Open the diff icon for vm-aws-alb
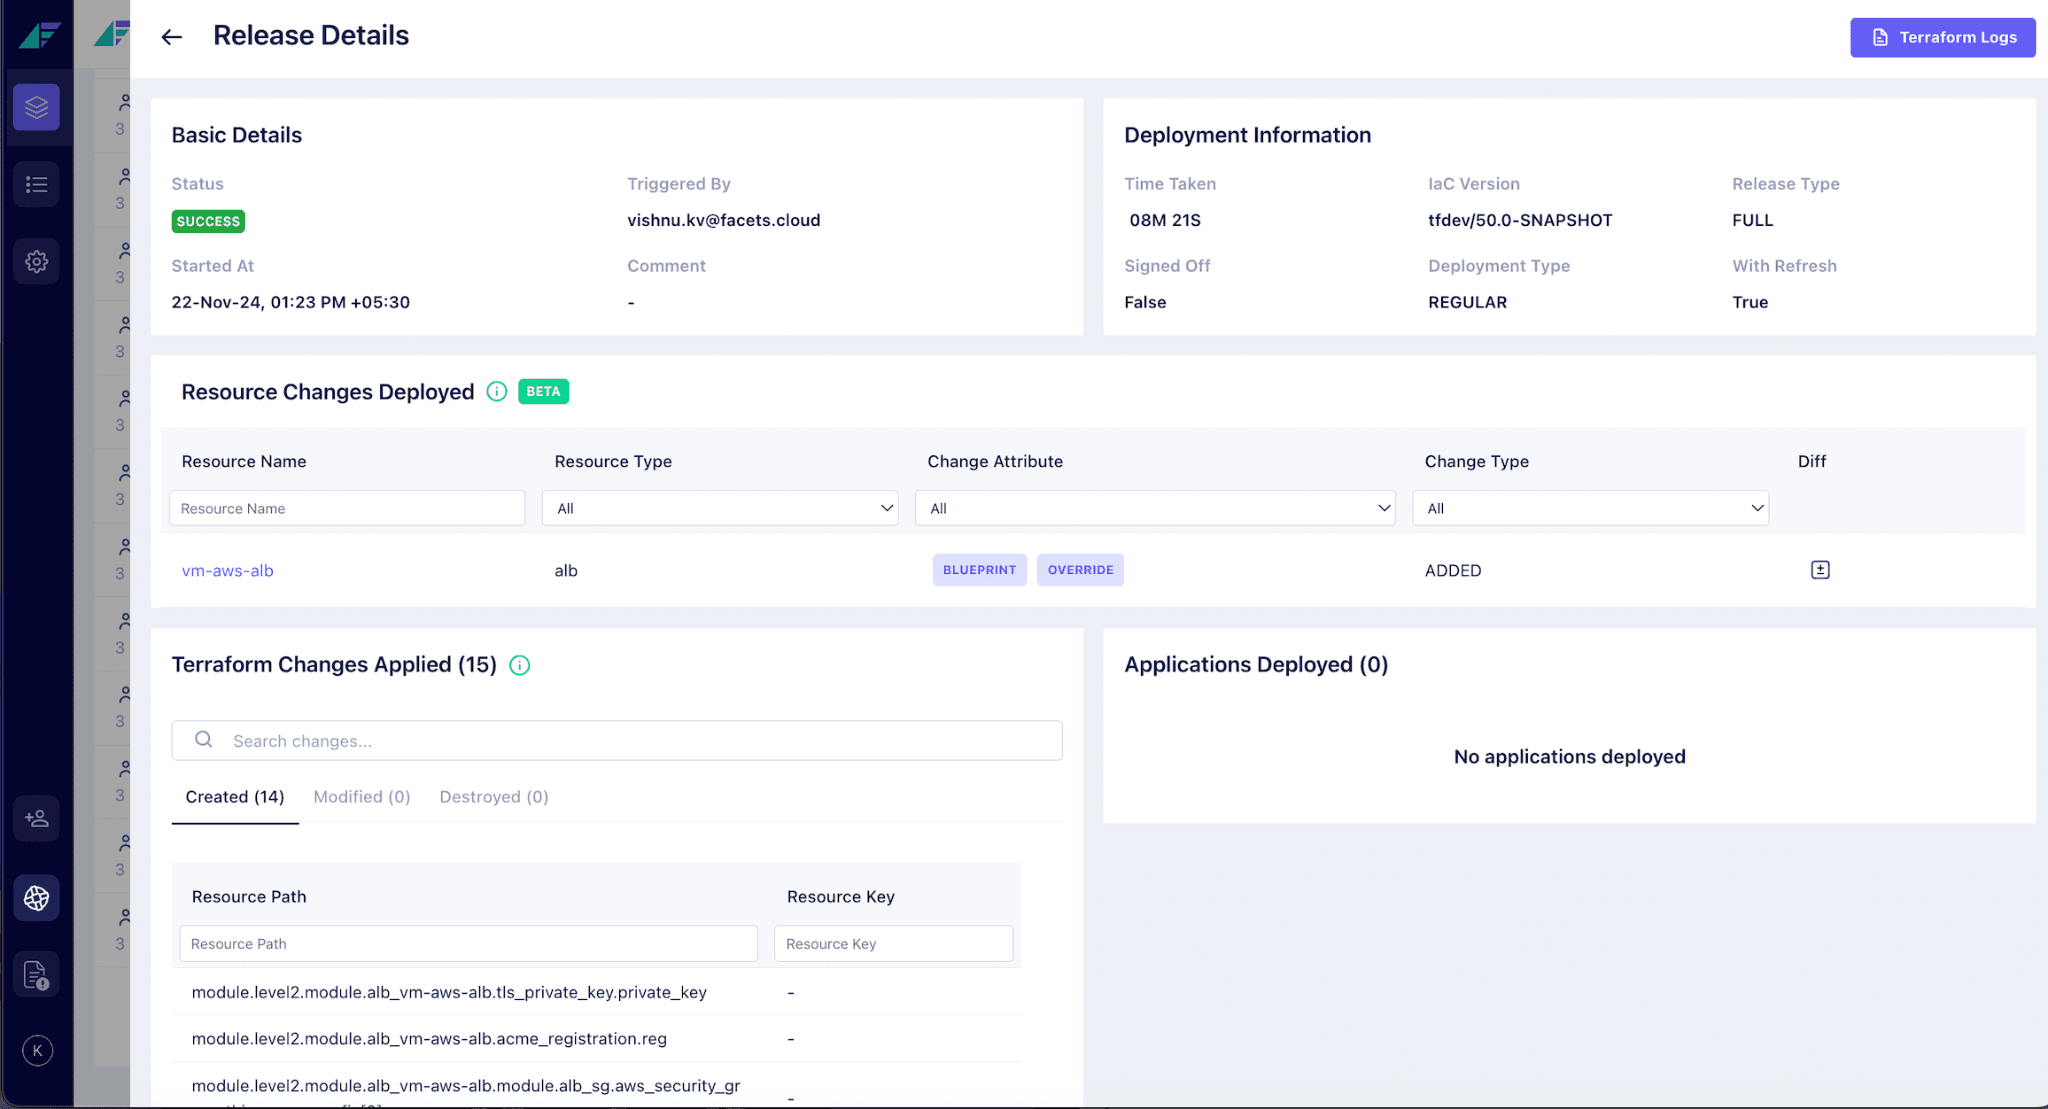 pos(1820,570)
